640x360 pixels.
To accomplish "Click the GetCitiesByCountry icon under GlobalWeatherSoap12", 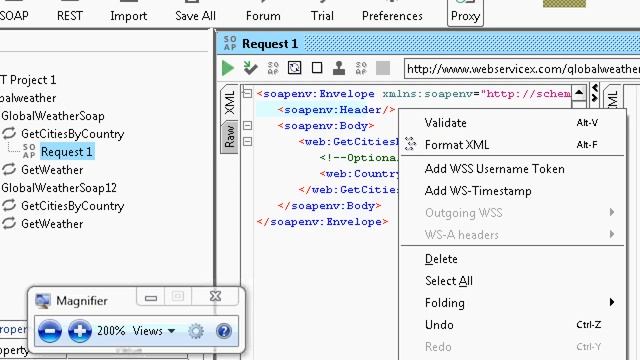I will tap(9, 205).
